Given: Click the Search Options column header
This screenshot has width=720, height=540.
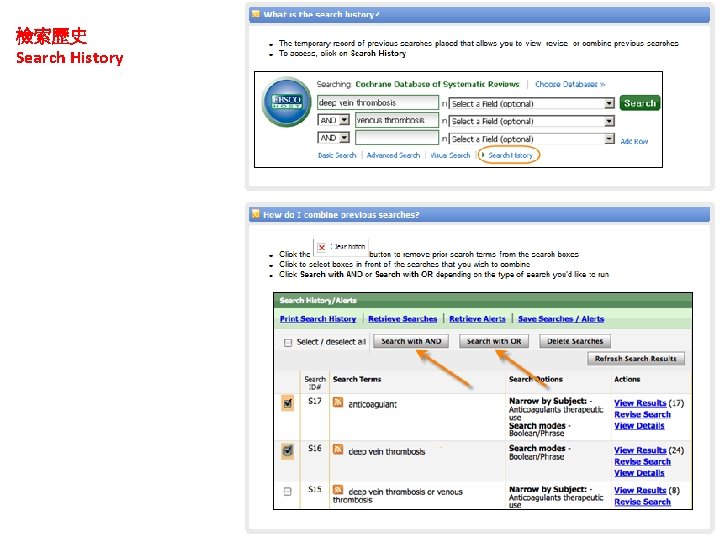Looking at the screenshot, I should 535,379.
